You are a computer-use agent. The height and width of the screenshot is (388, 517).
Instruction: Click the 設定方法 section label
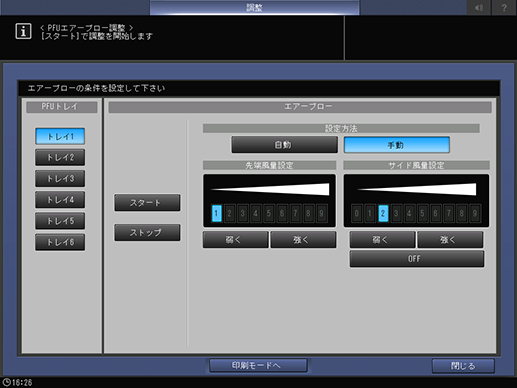341,129
